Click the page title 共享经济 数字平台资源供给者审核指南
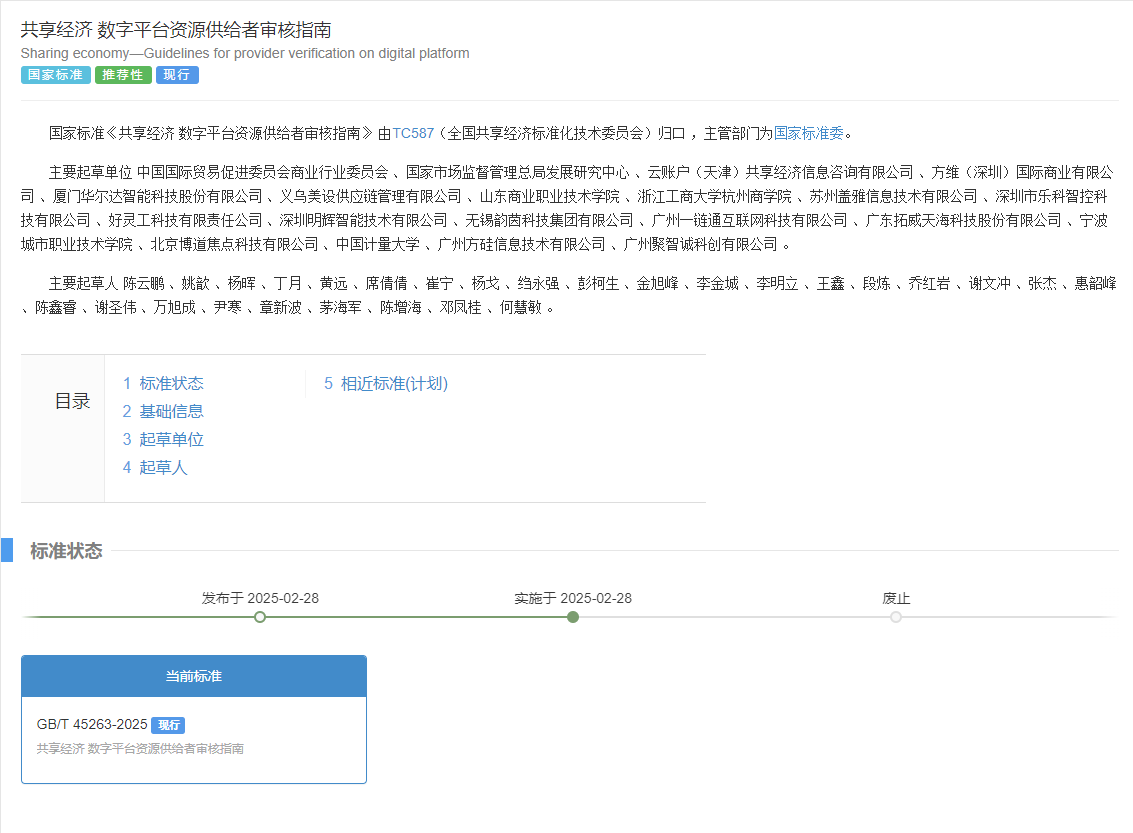1133x833 pixels. (x=176, y=30)
